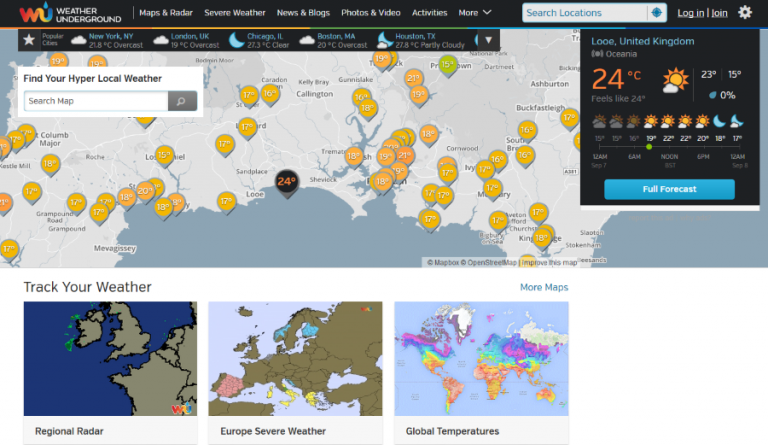The height and width of the screenshot is (445, 768).
Task: Open the Maps & Radar menu
Action: [165, 13]
